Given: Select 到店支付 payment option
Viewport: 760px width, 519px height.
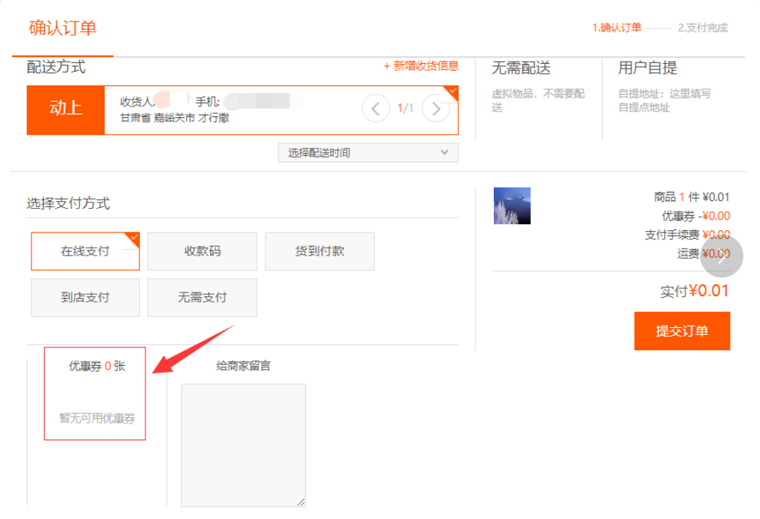Looking at the screenshot, I should 85,297.
